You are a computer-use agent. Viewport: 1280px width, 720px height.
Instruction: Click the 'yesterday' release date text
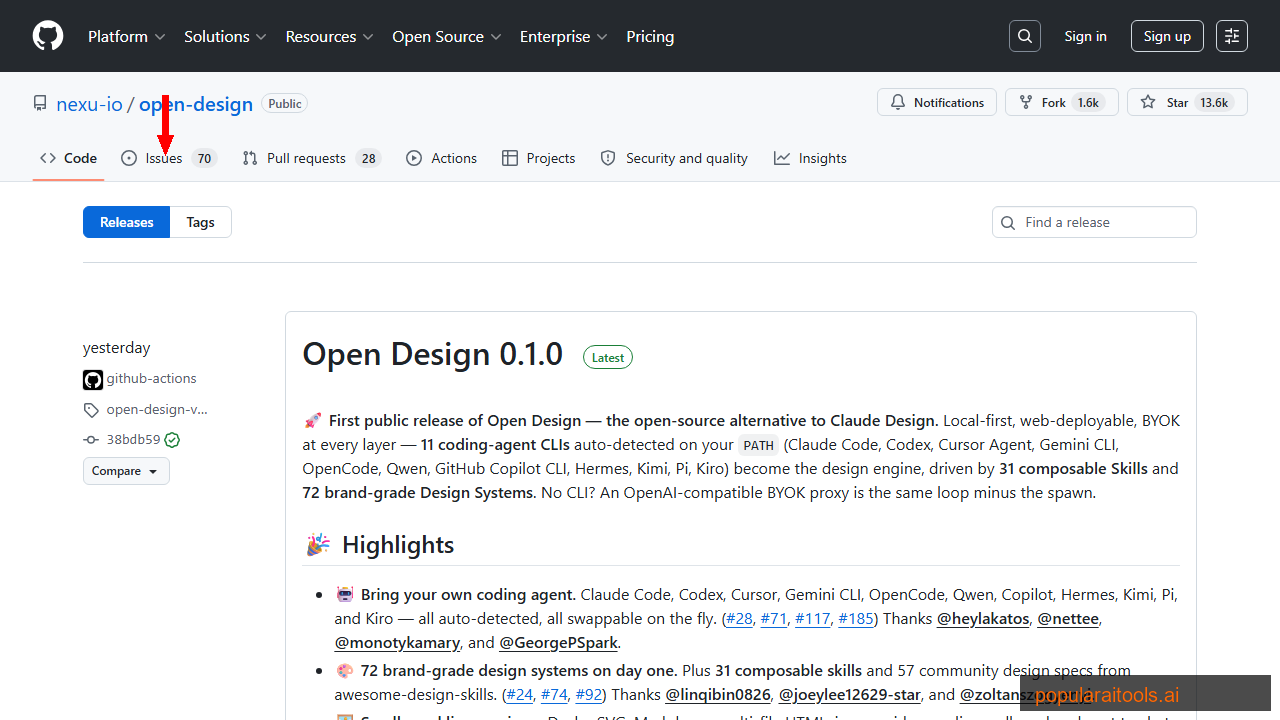pyautogui.click(x=116, y=348)
